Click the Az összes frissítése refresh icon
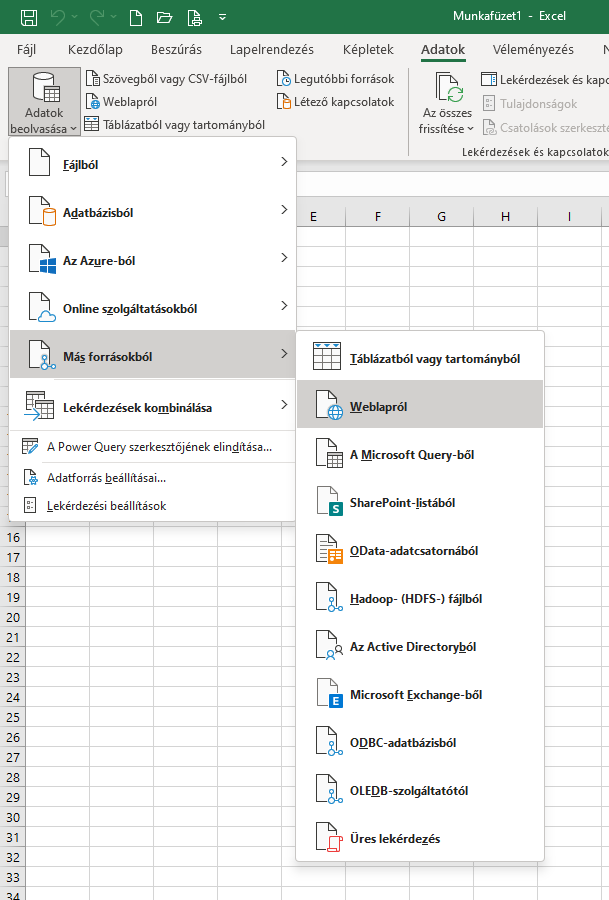This screenshot has height=900, width=609. coord(449,87)
